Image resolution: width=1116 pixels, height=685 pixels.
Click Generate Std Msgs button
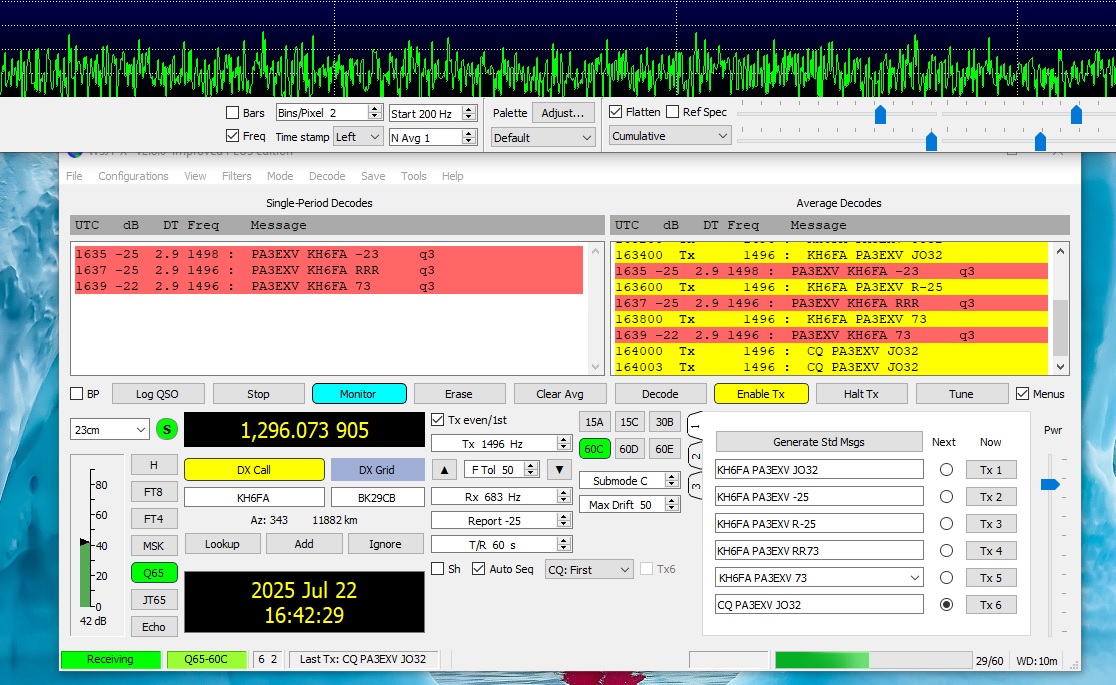818,442
